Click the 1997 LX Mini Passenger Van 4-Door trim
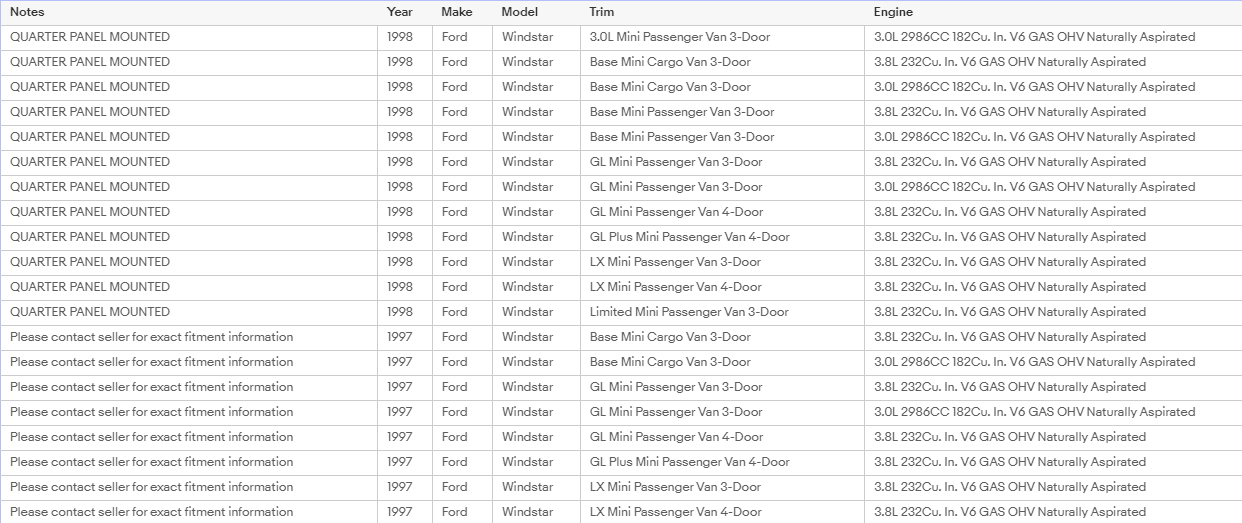1242x523 pixels. (676, 512)
